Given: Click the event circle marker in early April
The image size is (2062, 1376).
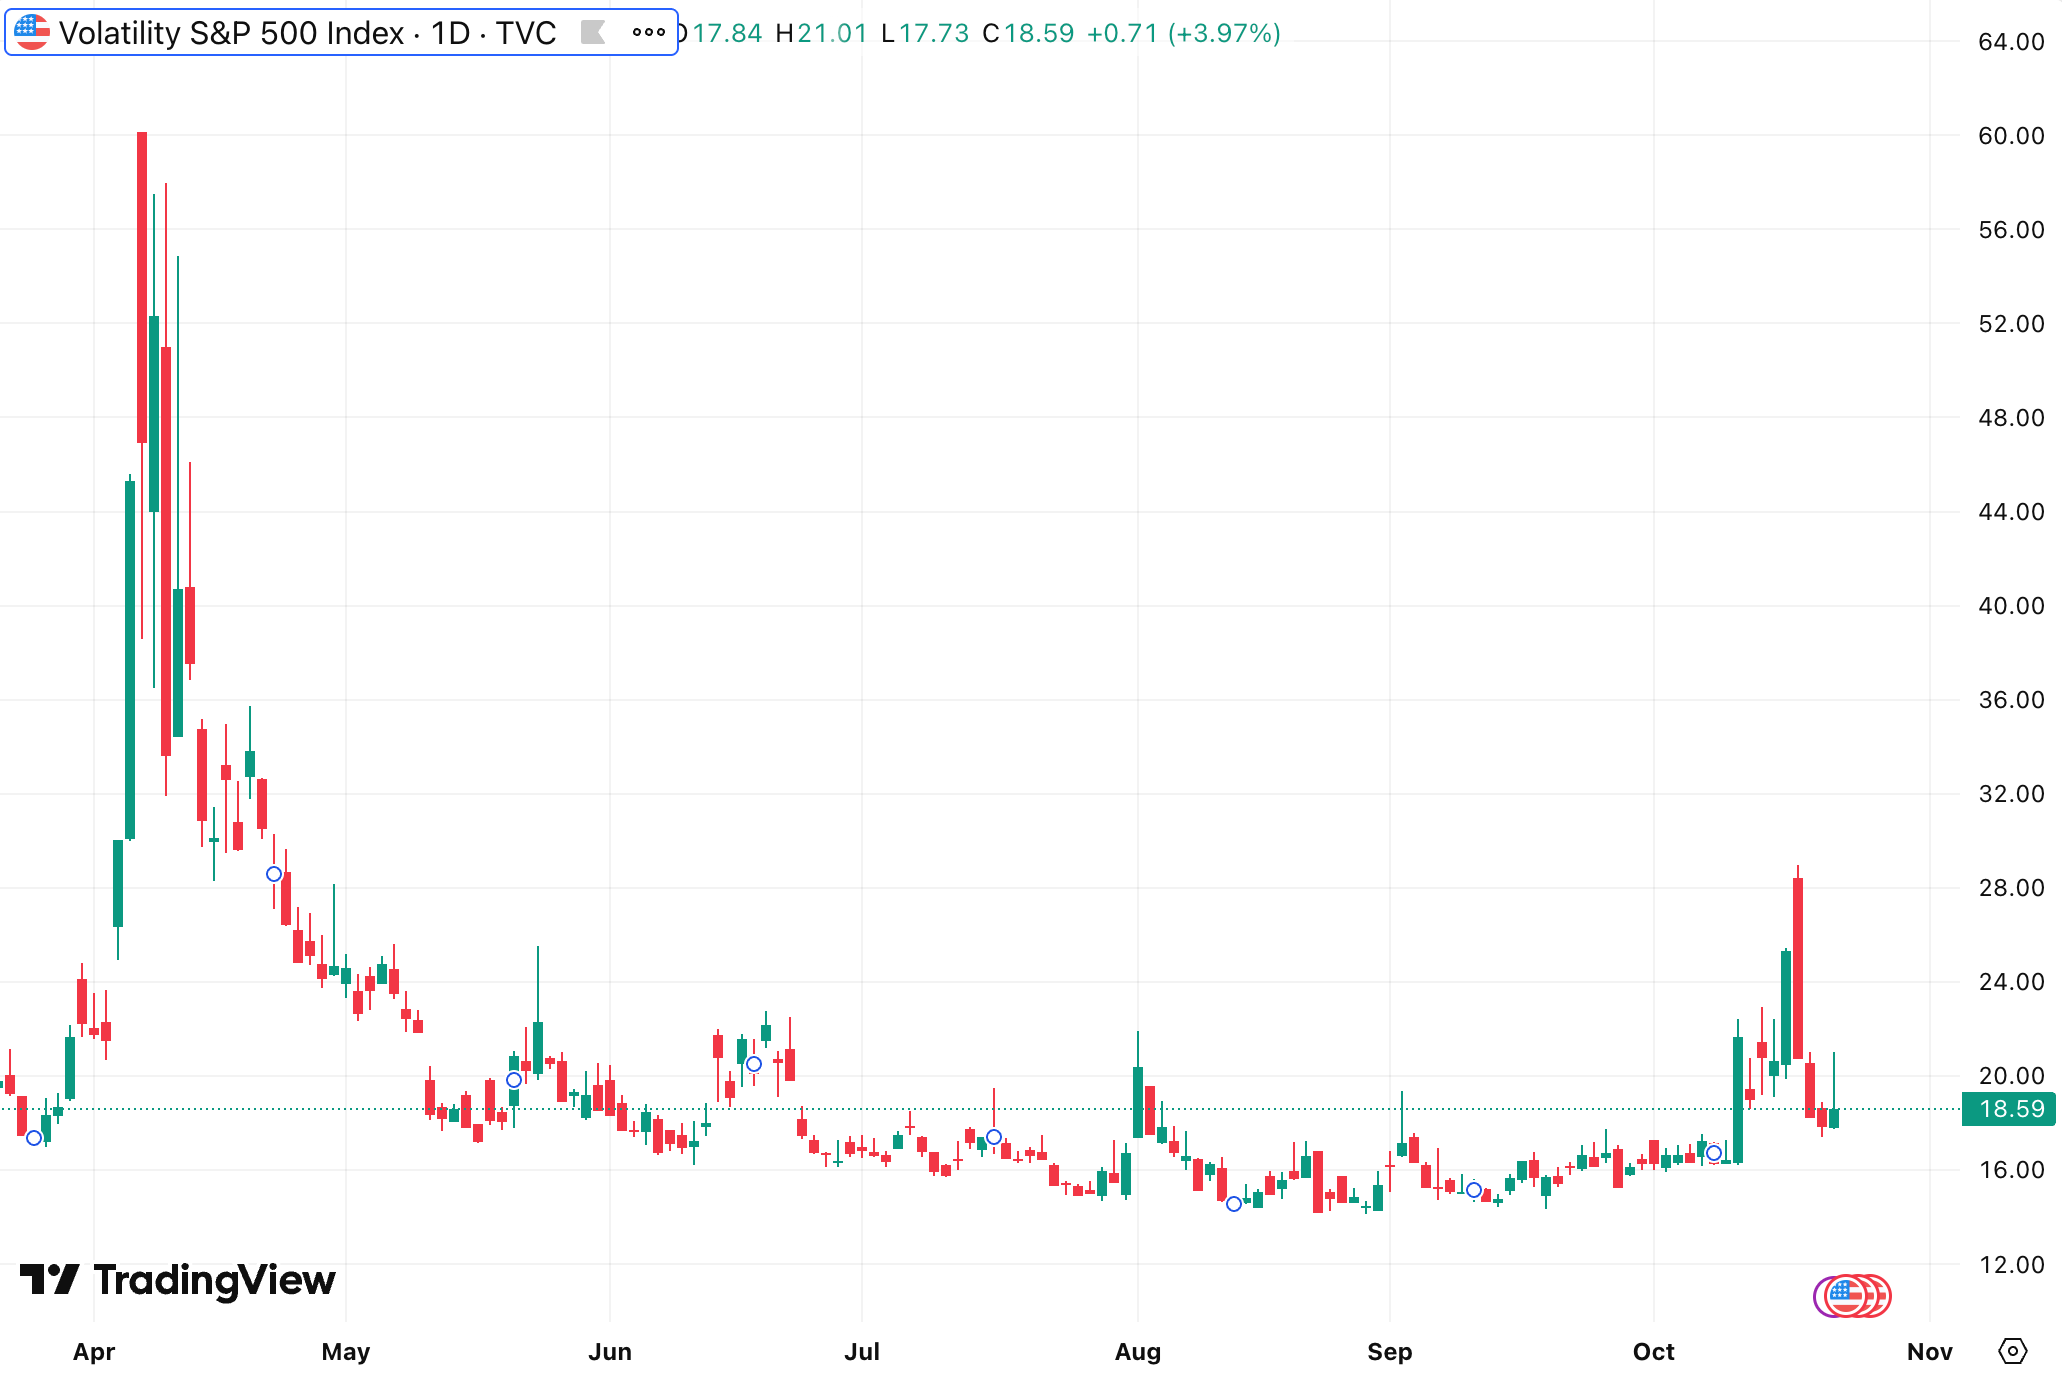Looking at the screenshot, I should tap(34, 1138).
